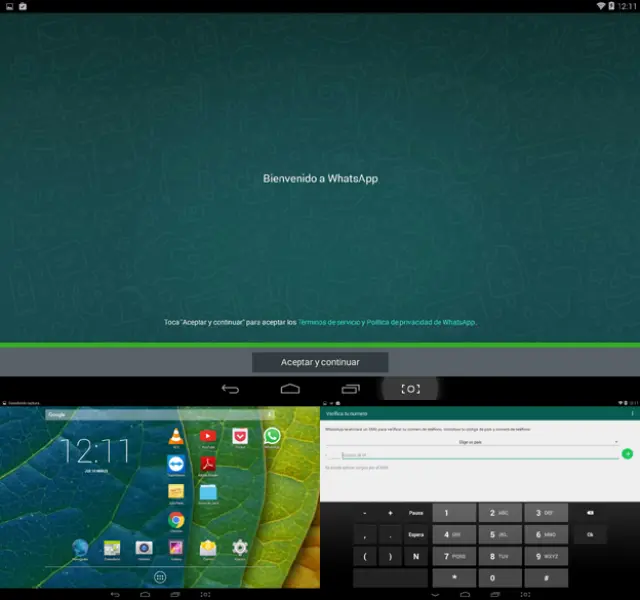
Task: Open the app drawer button
Action: (x=160, y=577)
